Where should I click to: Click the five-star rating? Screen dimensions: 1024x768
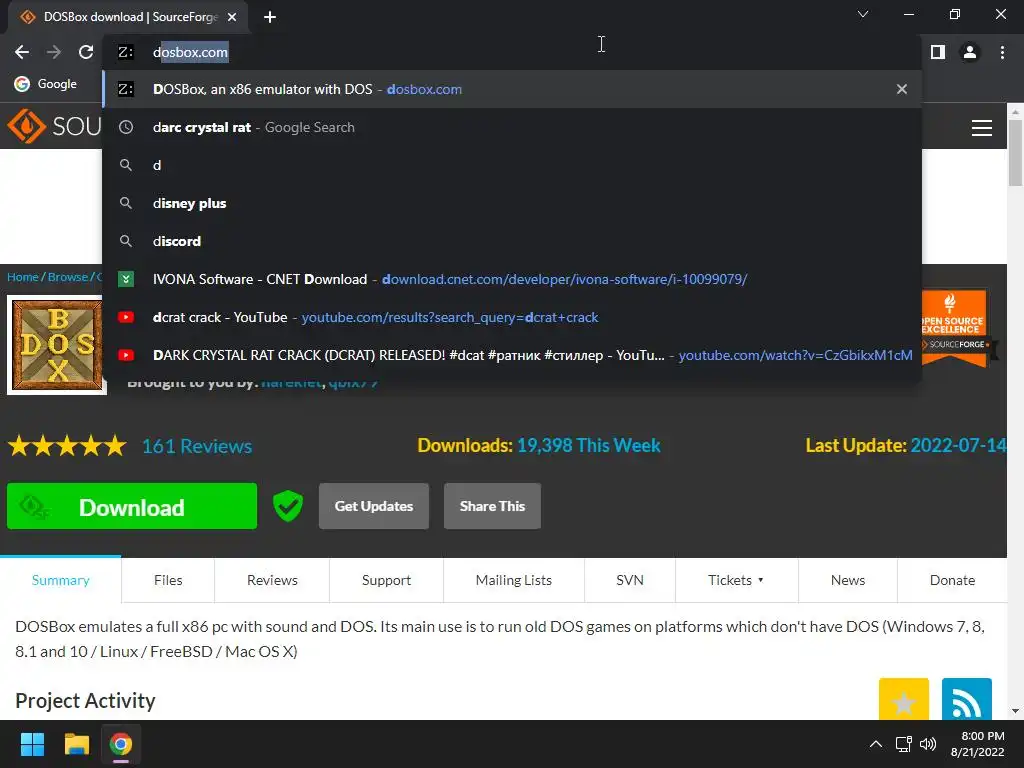(67, 446)
